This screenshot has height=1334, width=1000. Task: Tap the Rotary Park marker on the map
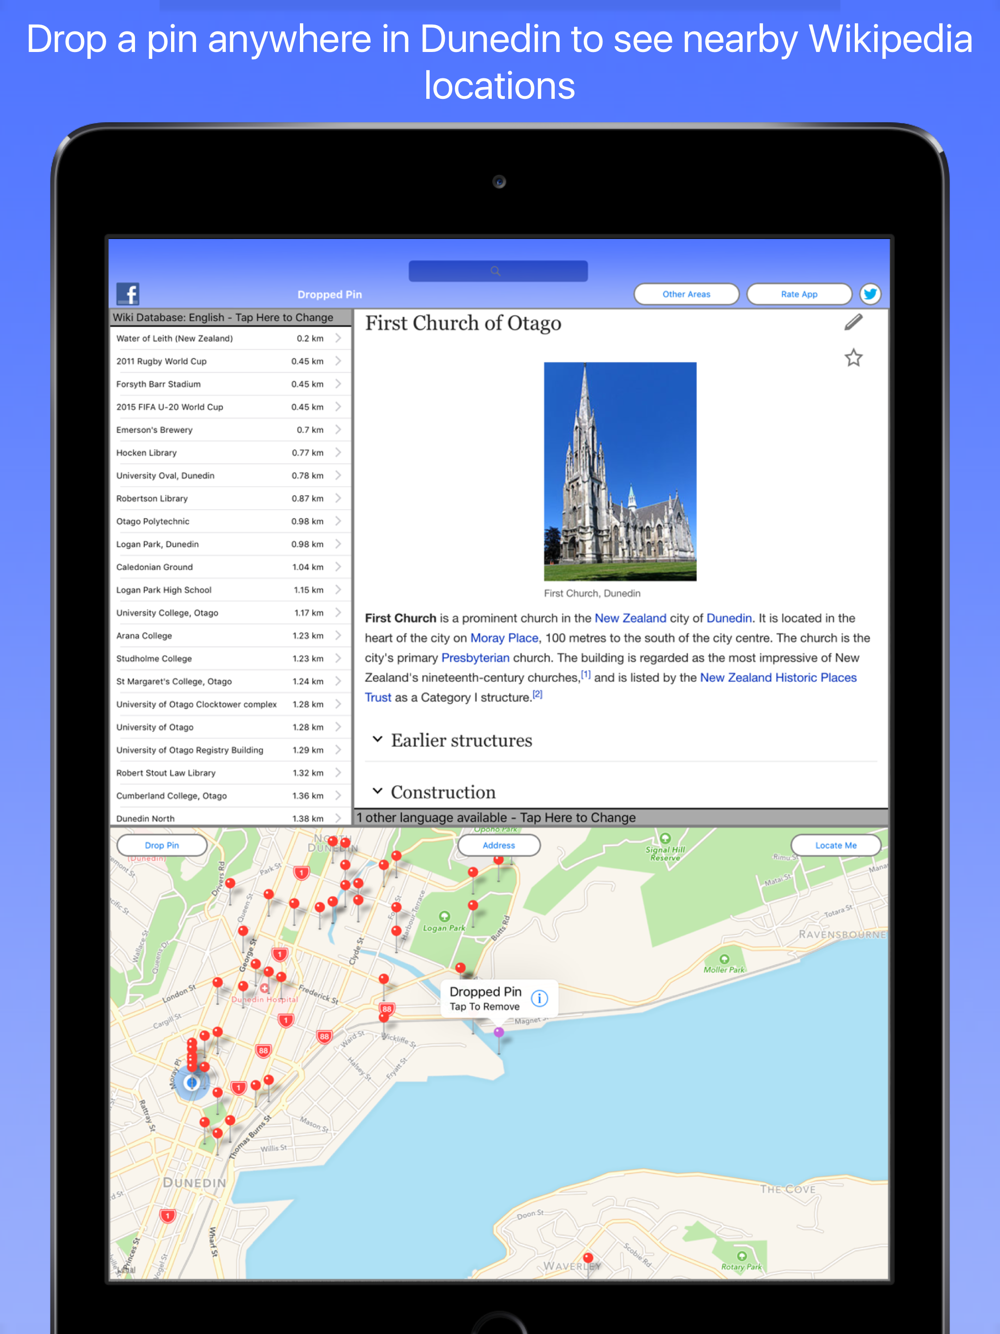741,1256
